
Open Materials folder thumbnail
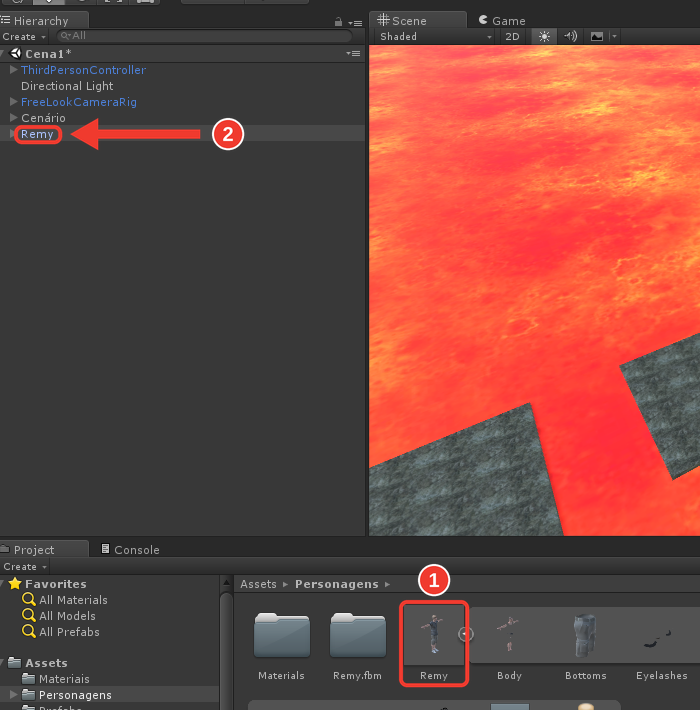282,635
